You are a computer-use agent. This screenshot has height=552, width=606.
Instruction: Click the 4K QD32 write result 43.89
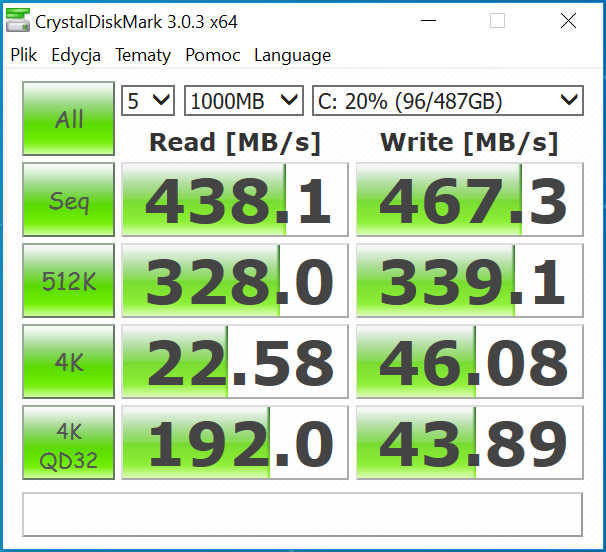coord(470,443)
